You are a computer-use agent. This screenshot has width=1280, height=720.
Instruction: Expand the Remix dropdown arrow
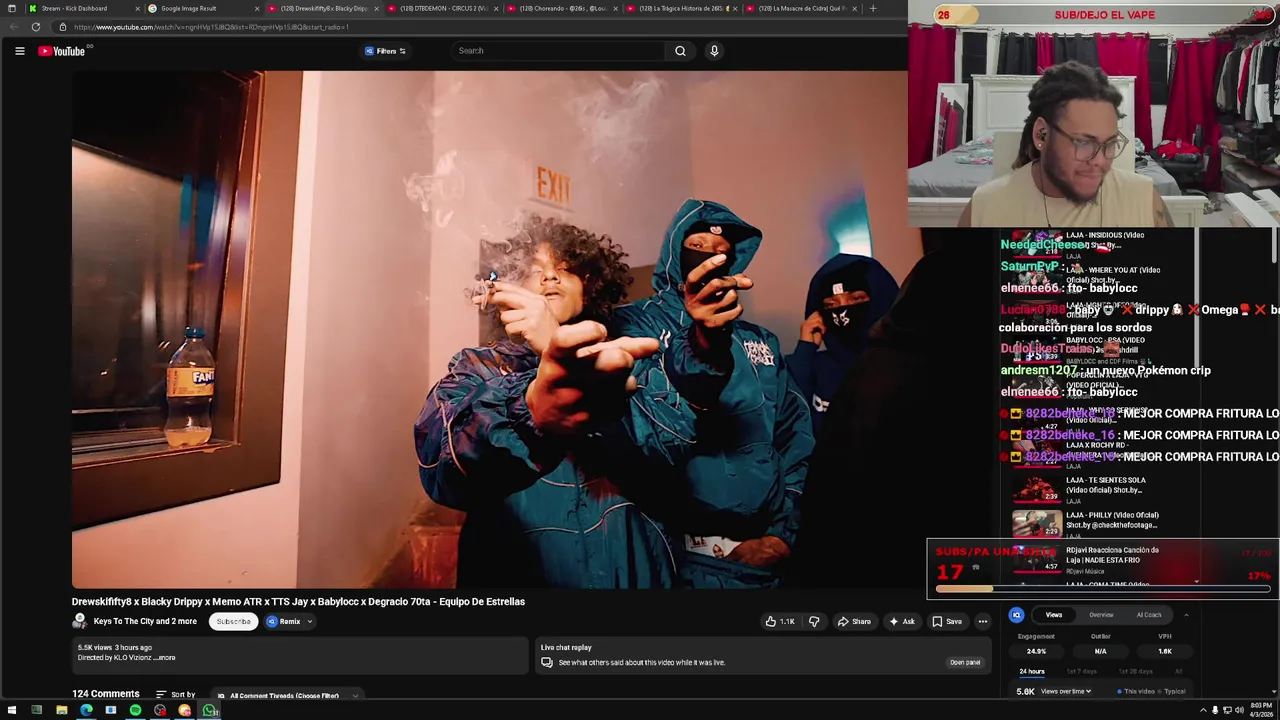coord(309,621)
